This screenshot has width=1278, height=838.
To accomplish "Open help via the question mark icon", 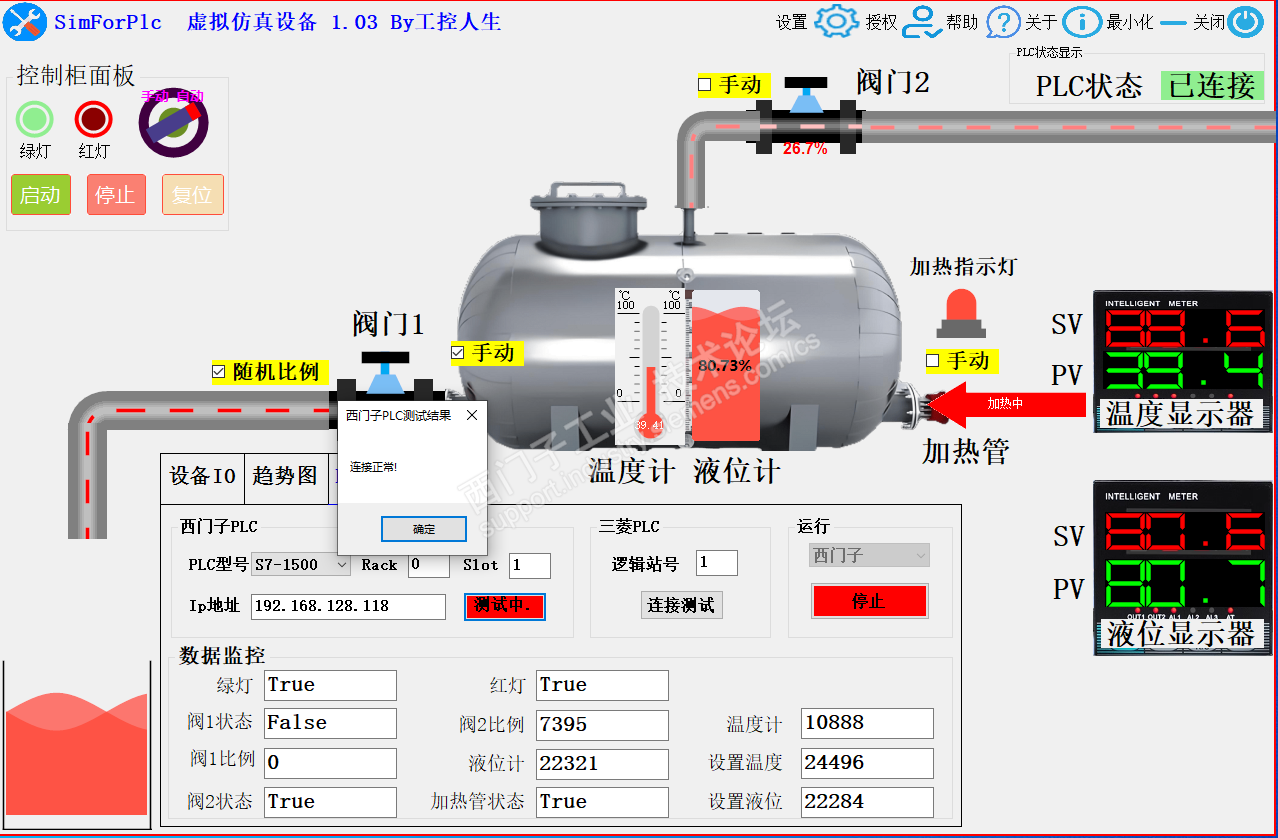I will tap(1003, 22).
